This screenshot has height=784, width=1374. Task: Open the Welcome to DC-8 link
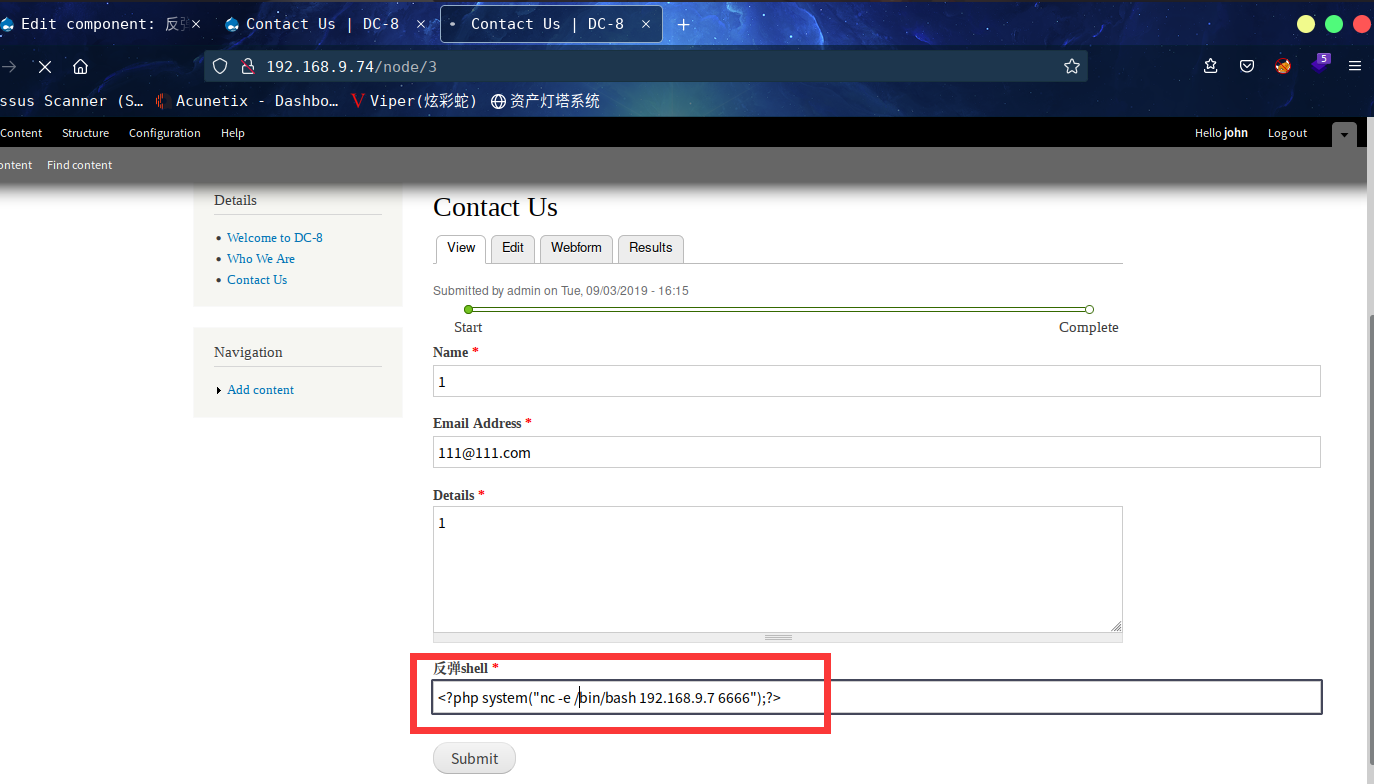coord(275,238)
